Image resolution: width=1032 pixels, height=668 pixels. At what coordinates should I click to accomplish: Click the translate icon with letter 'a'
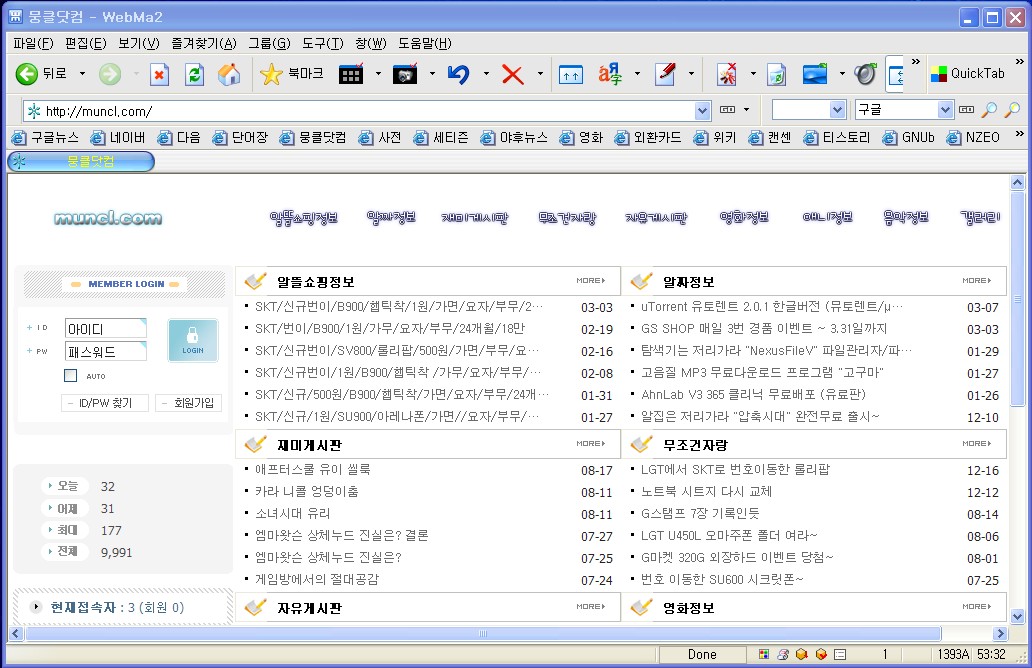(x=609, y=74)
